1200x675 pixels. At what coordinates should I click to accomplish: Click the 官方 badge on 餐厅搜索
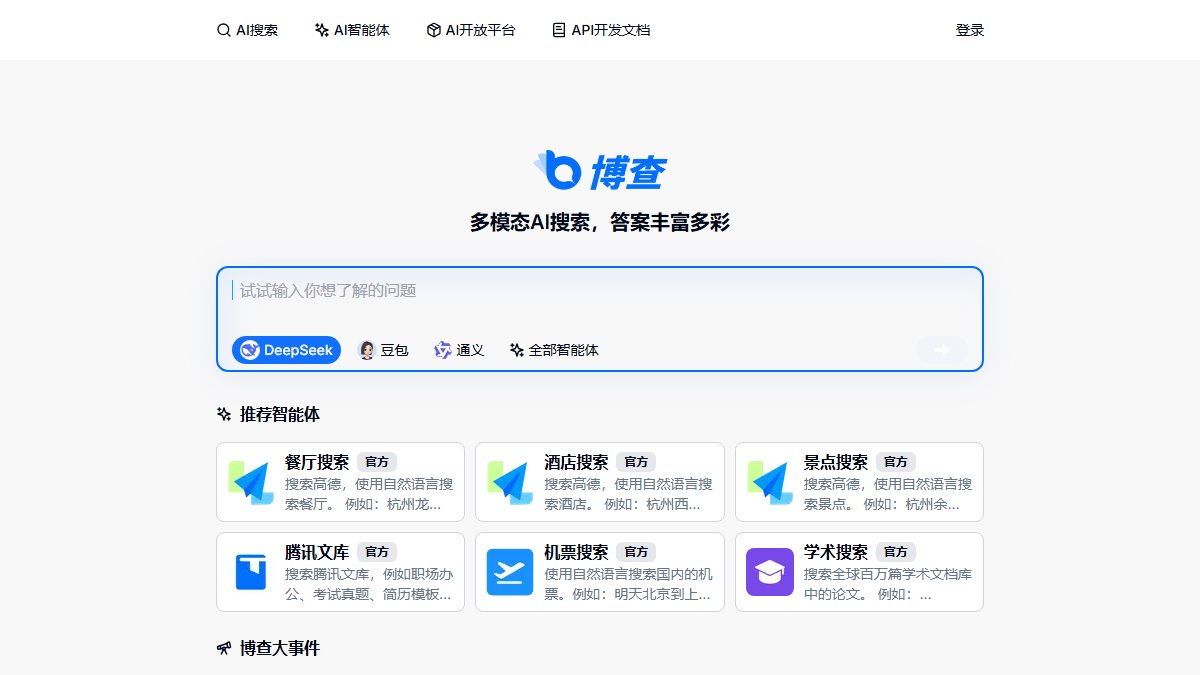[x=377, y=462]
